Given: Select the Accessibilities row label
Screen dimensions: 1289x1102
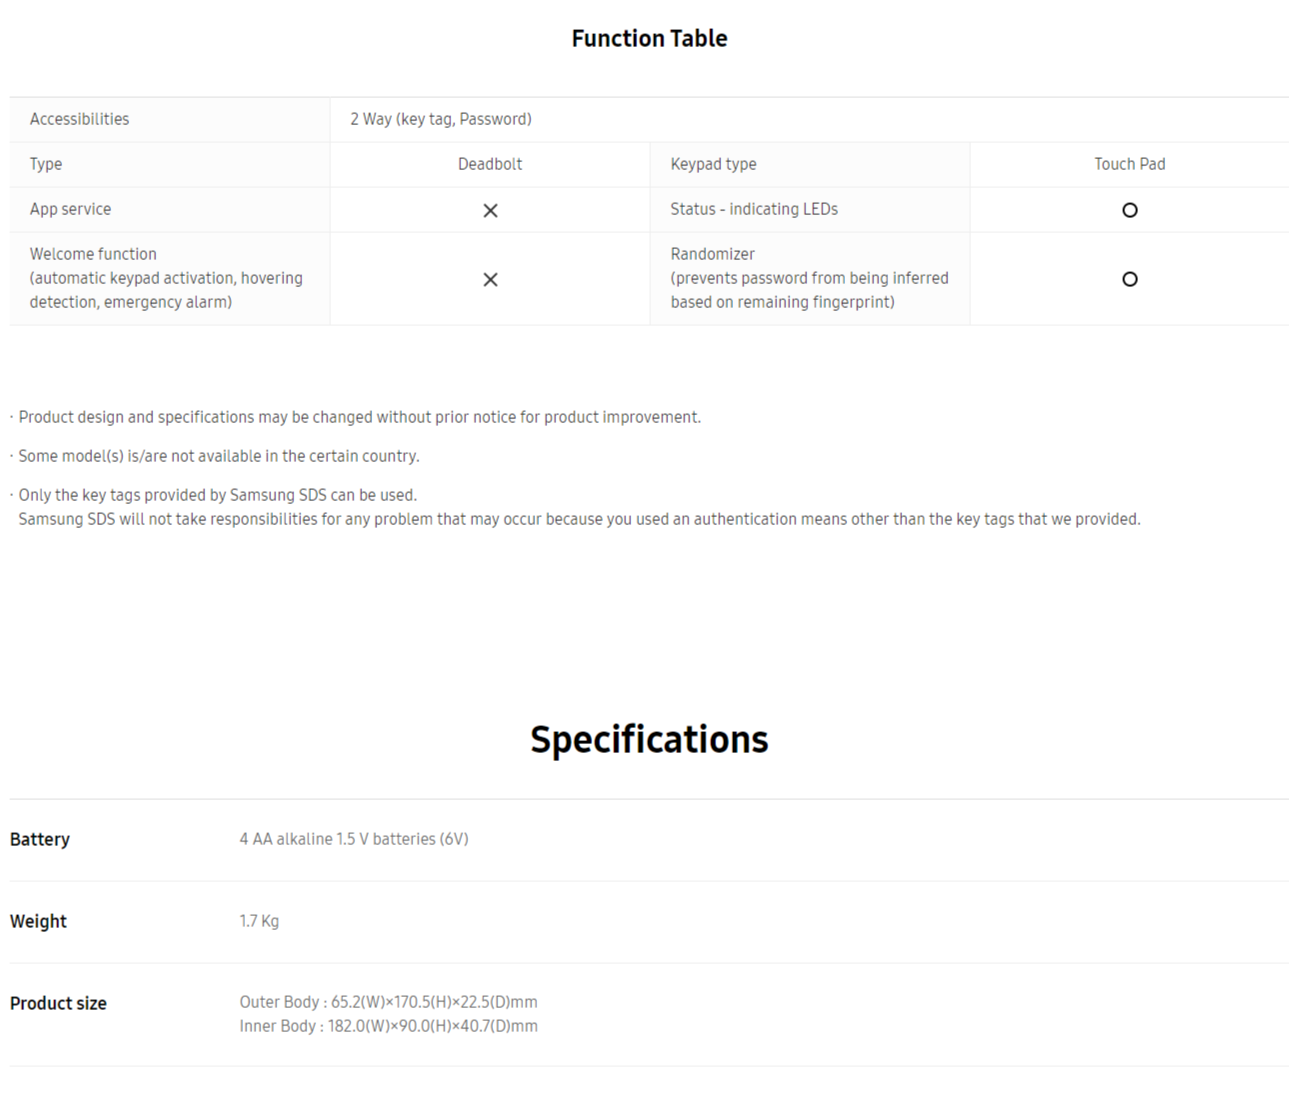Looking at the screenshot, I should click(x=79, y=119).
